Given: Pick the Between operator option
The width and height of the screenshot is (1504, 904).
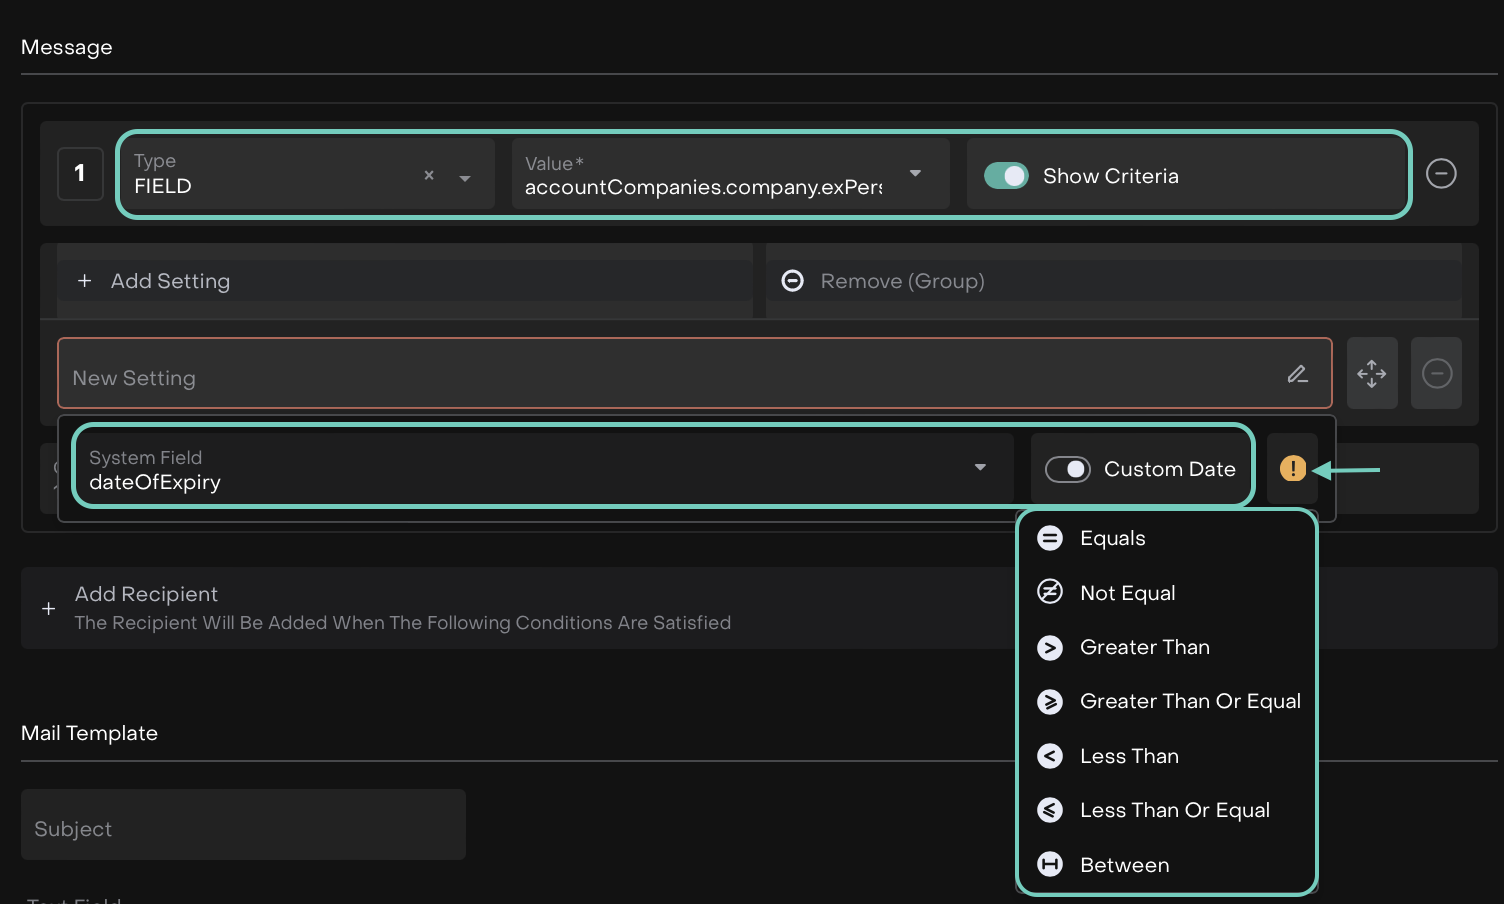Looking at the screenshot, I should (x=1124, y=865).
